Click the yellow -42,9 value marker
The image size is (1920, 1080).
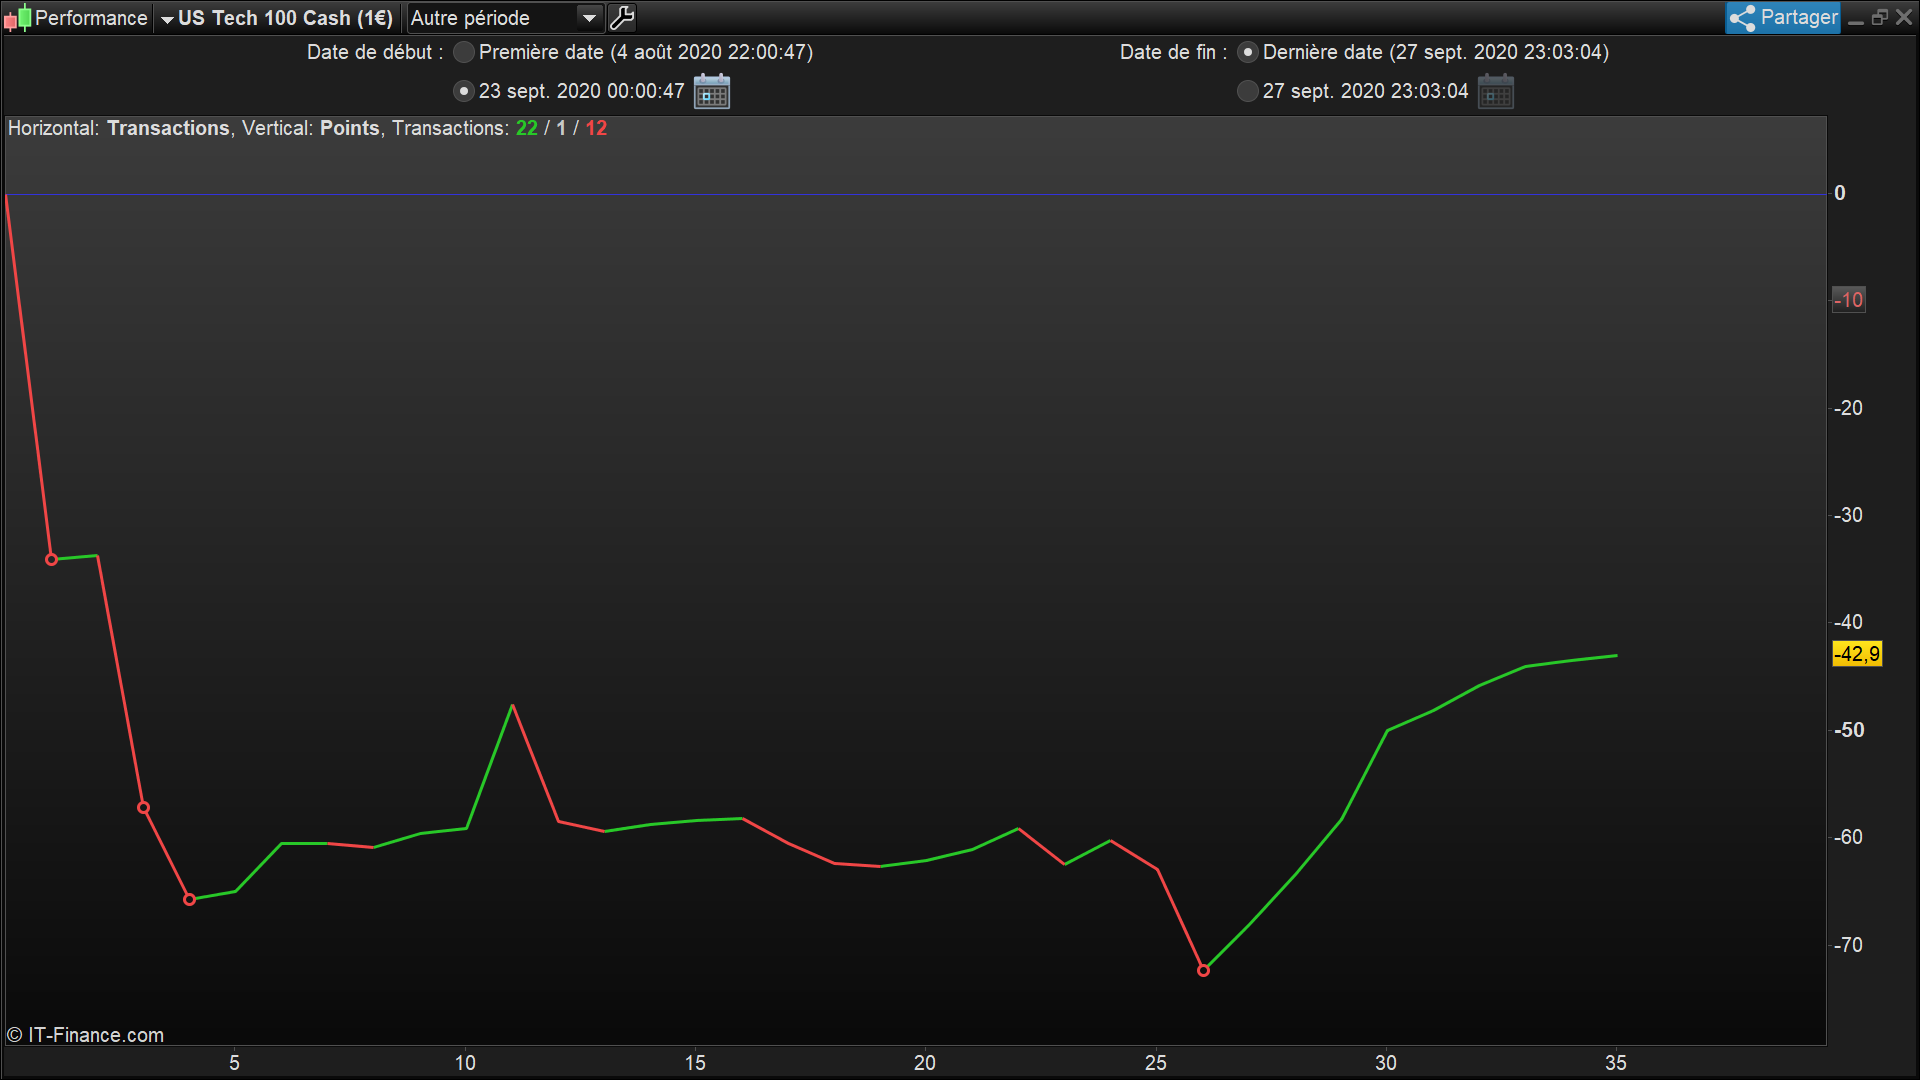pyautogui.click(x=1856, y=654)
